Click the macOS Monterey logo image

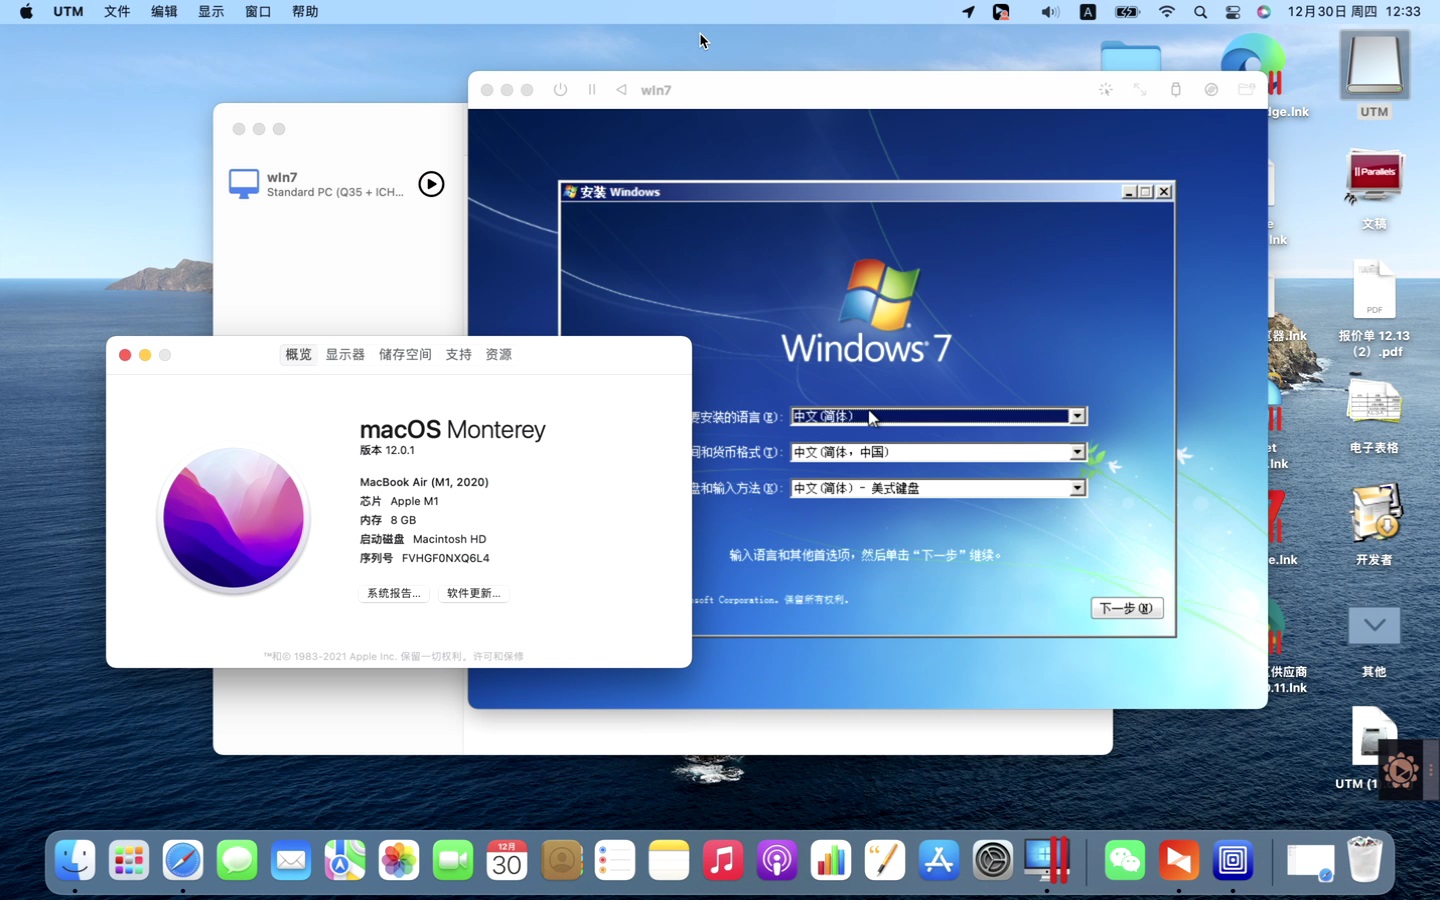coord(233,520)
